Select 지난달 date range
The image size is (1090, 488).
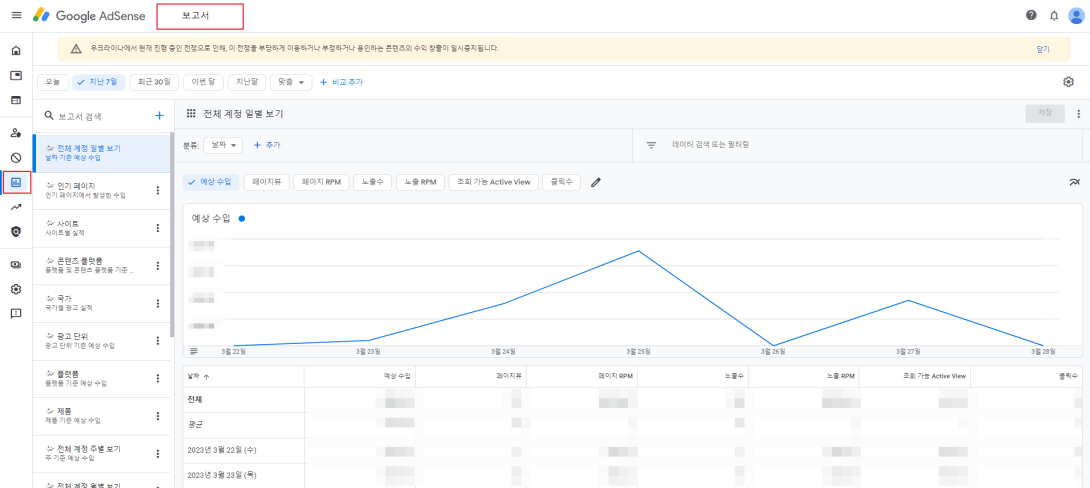(247, 82)
